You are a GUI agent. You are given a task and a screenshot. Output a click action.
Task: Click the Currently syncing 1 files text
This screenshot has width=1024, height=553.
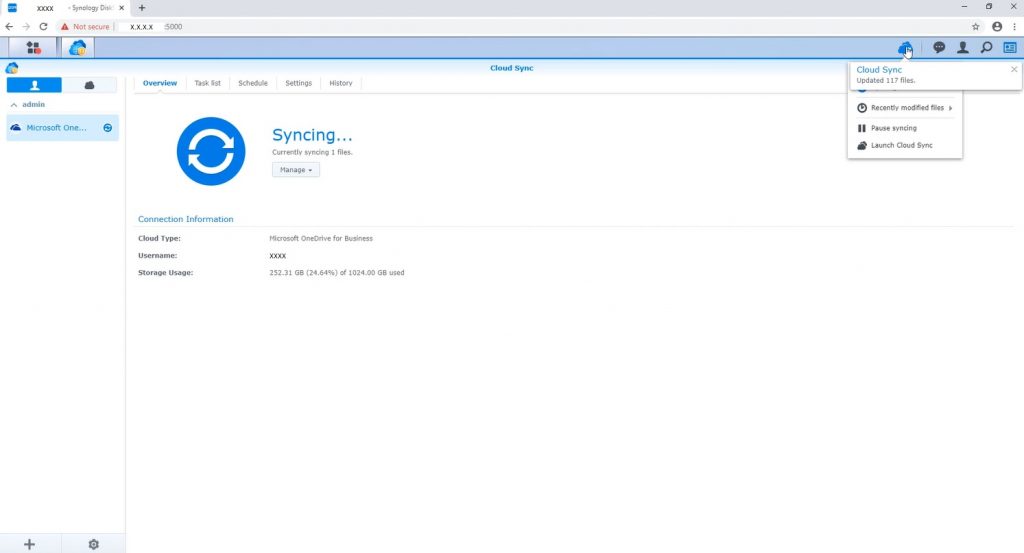tap(312, 152)
